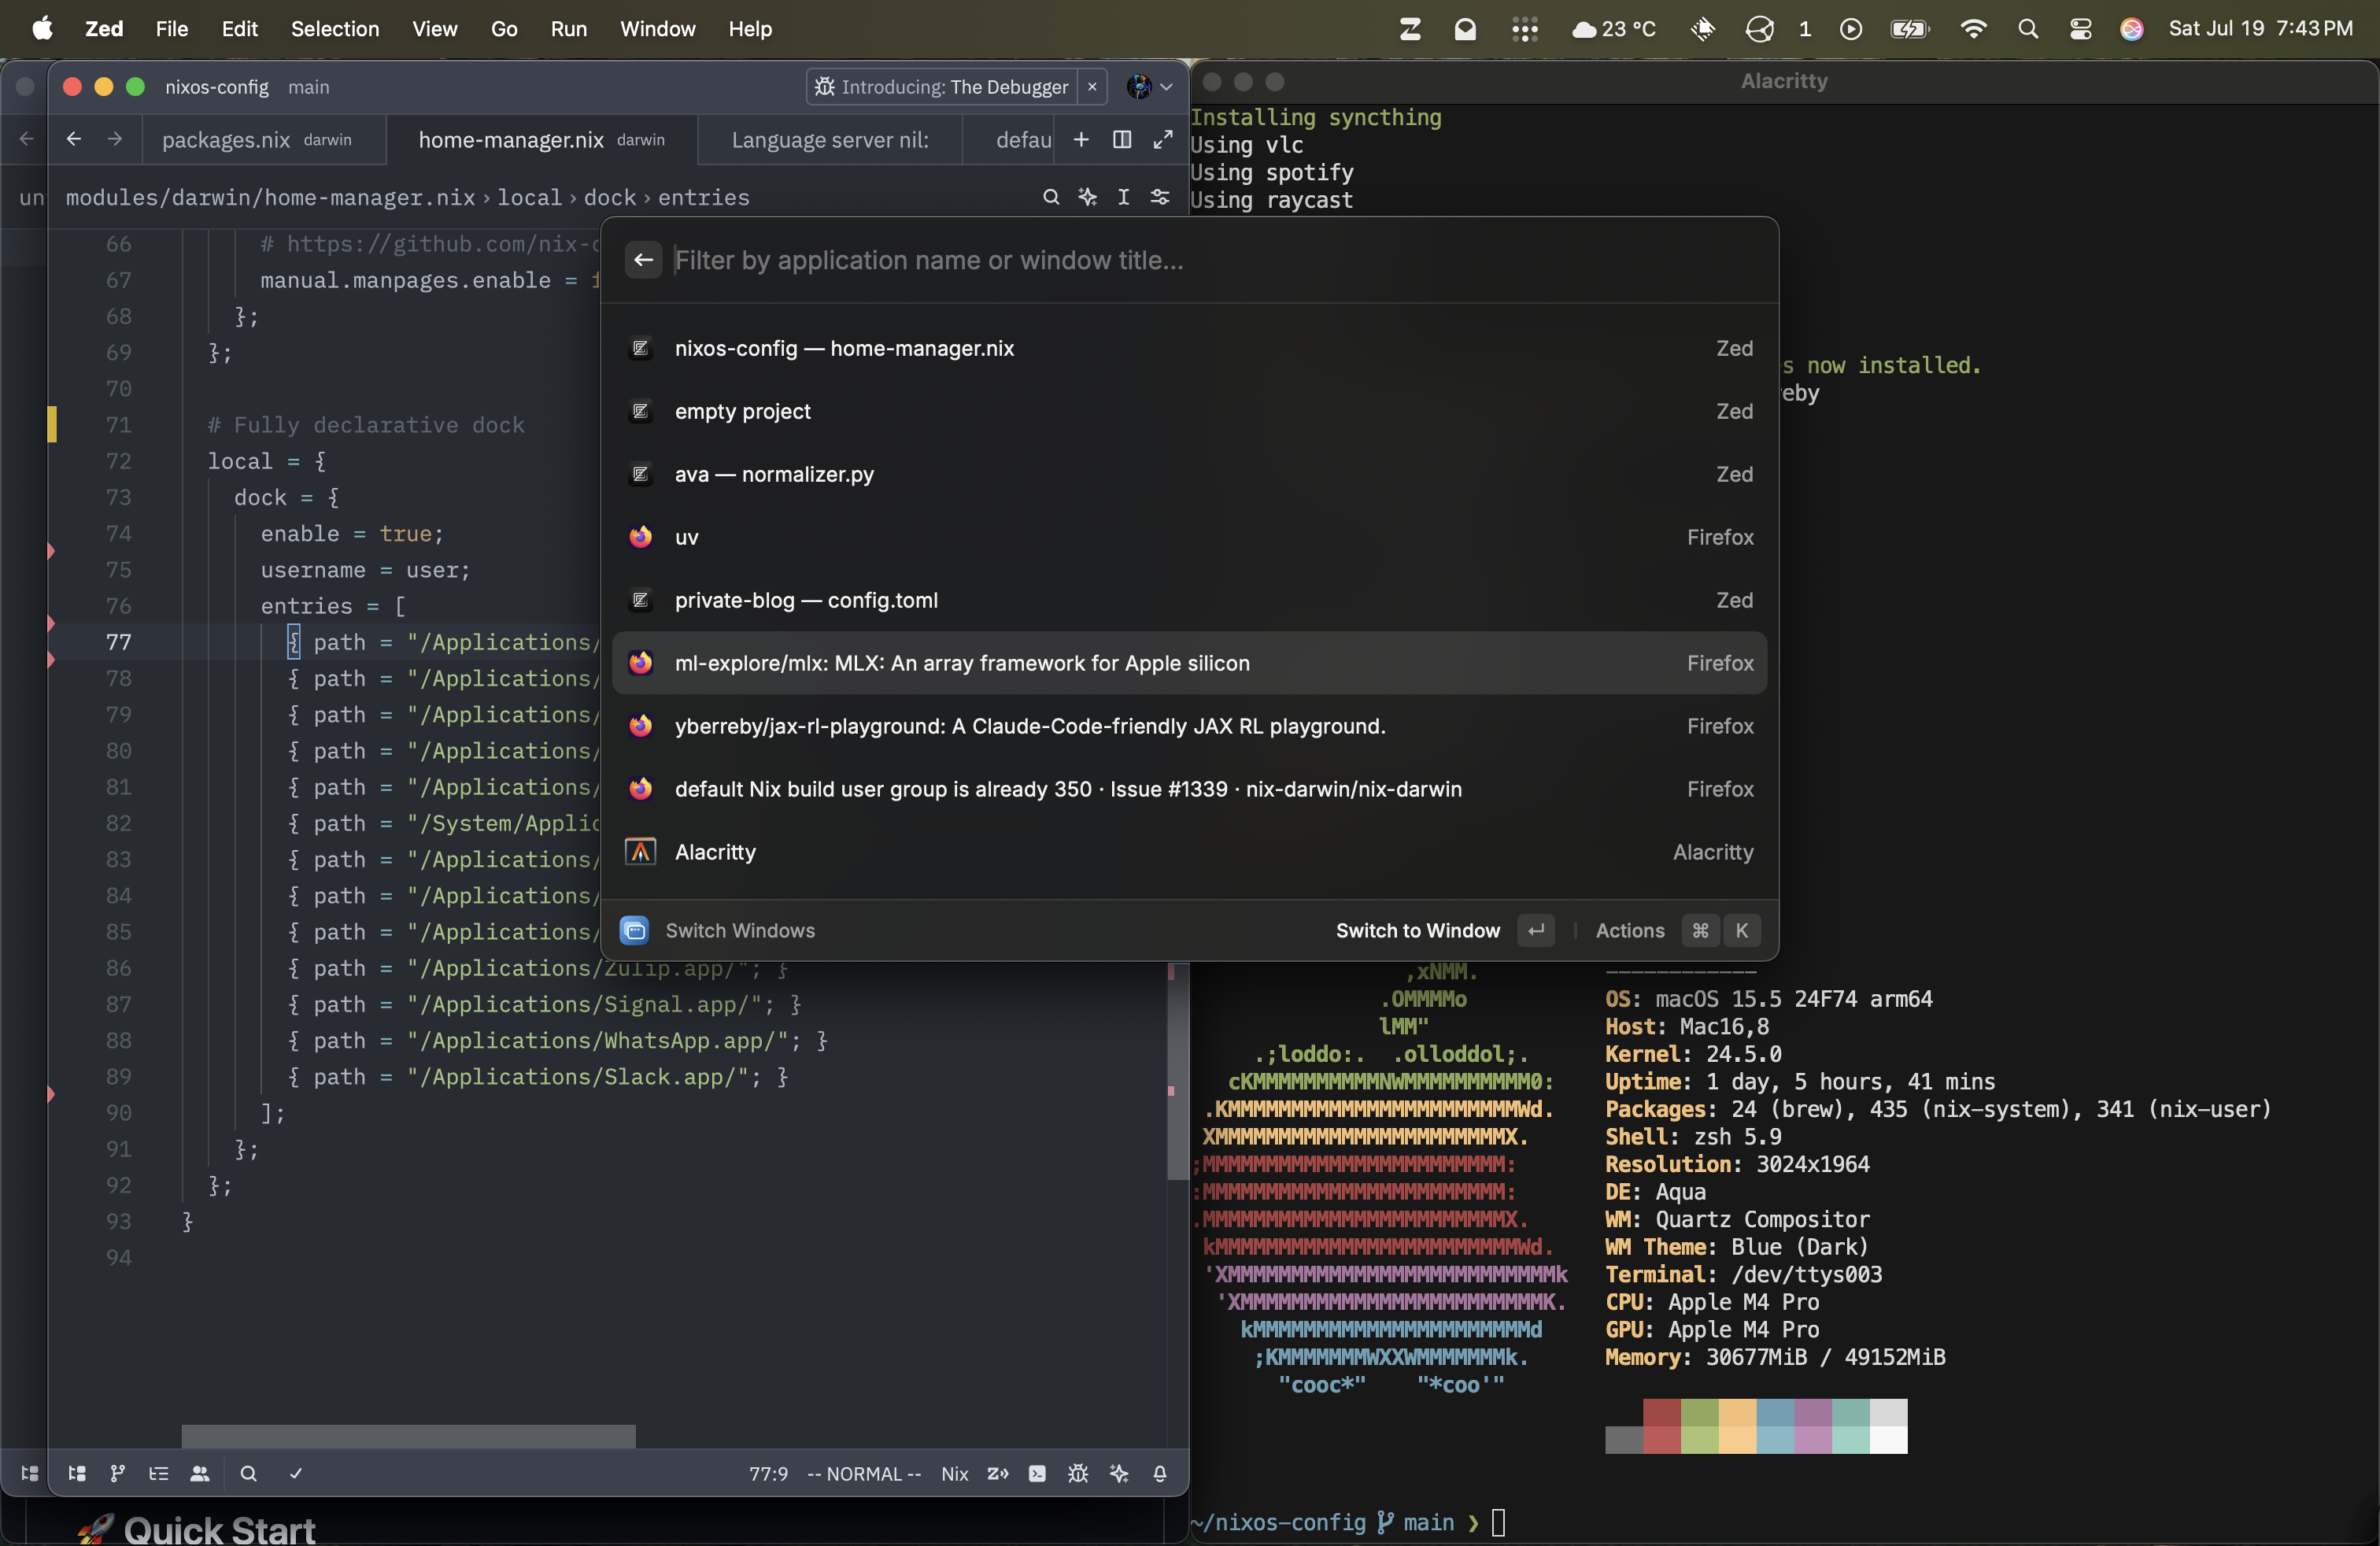The height and width of the screenshot is (1546, 2380).
Task: Open the collaboration panel icon
Action: [200, 1473]
